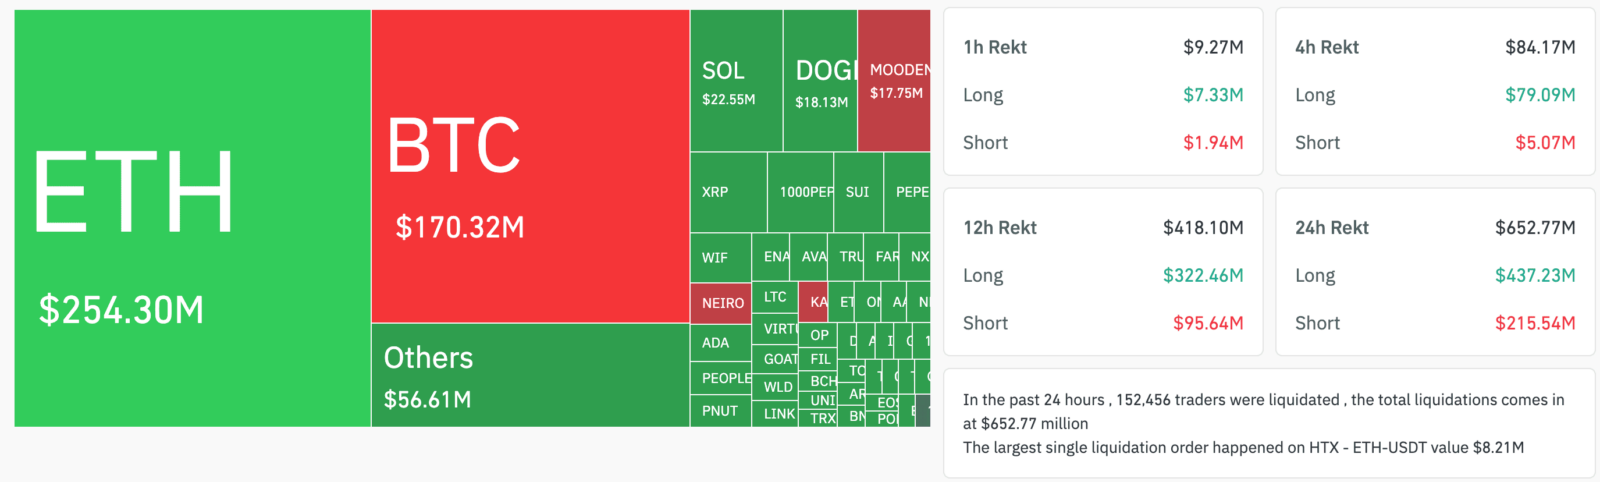1600x482 pixels.
Task: Click the ADA tile
Action: pos(721,343)
